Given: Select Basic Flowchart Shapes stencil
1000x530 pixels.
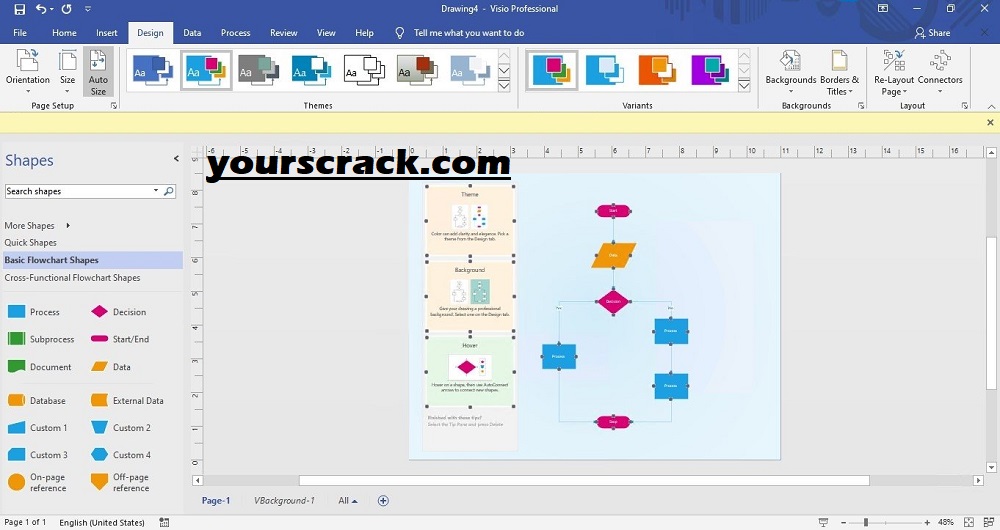Looking at the screenshot, I should 52,260.
